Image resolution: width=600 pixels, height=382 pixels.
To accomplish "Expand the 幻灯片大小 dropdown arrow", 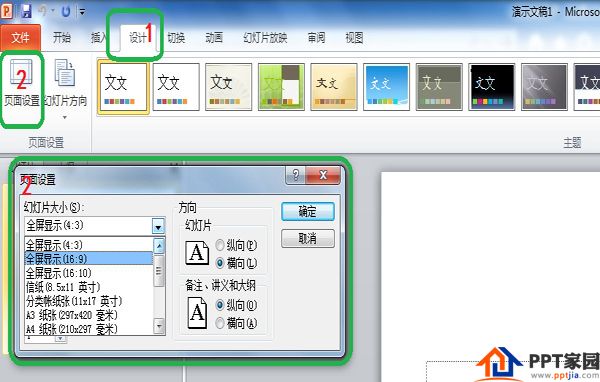I will pos(158,227).
